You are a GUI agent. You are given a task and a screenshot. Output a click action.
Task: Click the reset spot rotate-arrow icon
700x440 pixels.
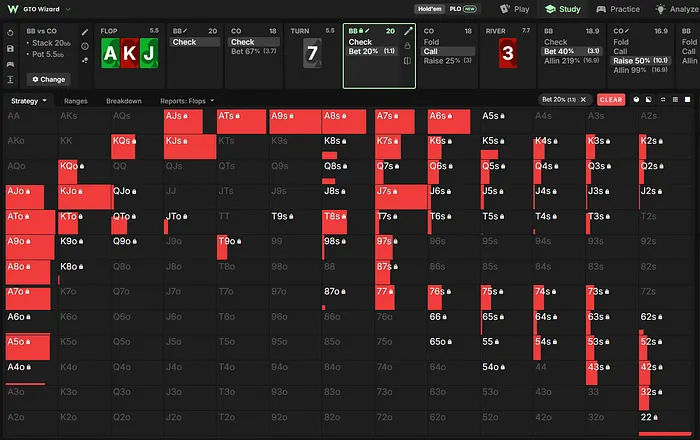coord(10,33)
